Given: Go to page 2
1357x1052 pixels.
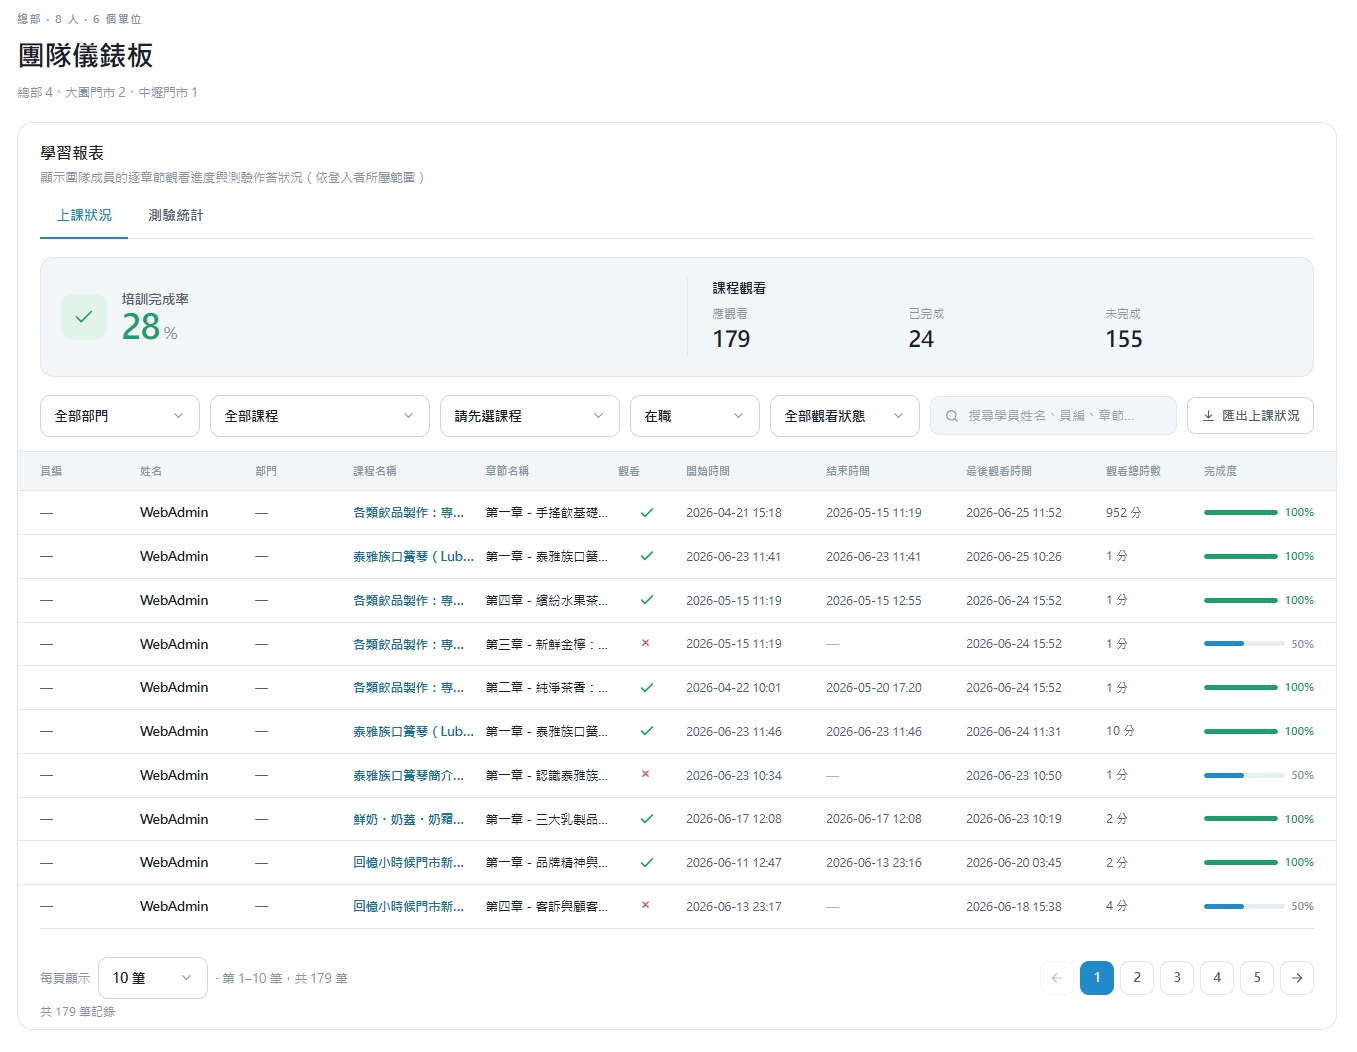Looking at the screenshot, I should 1137,978.
